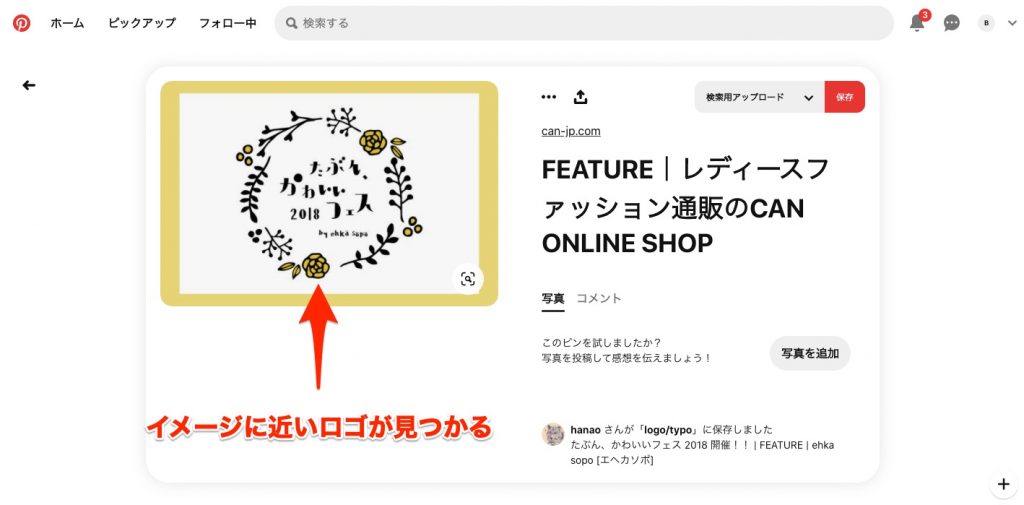
Task: Switch to the 写真 tab
Action: pos(553,299)
